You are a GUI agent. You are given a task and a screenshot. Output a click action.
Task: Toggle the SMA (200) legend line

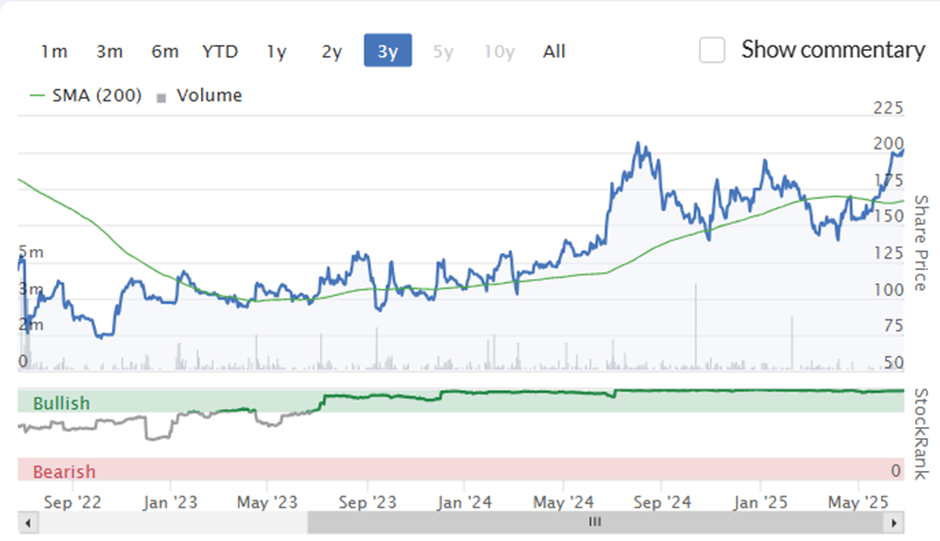(86, 95)
